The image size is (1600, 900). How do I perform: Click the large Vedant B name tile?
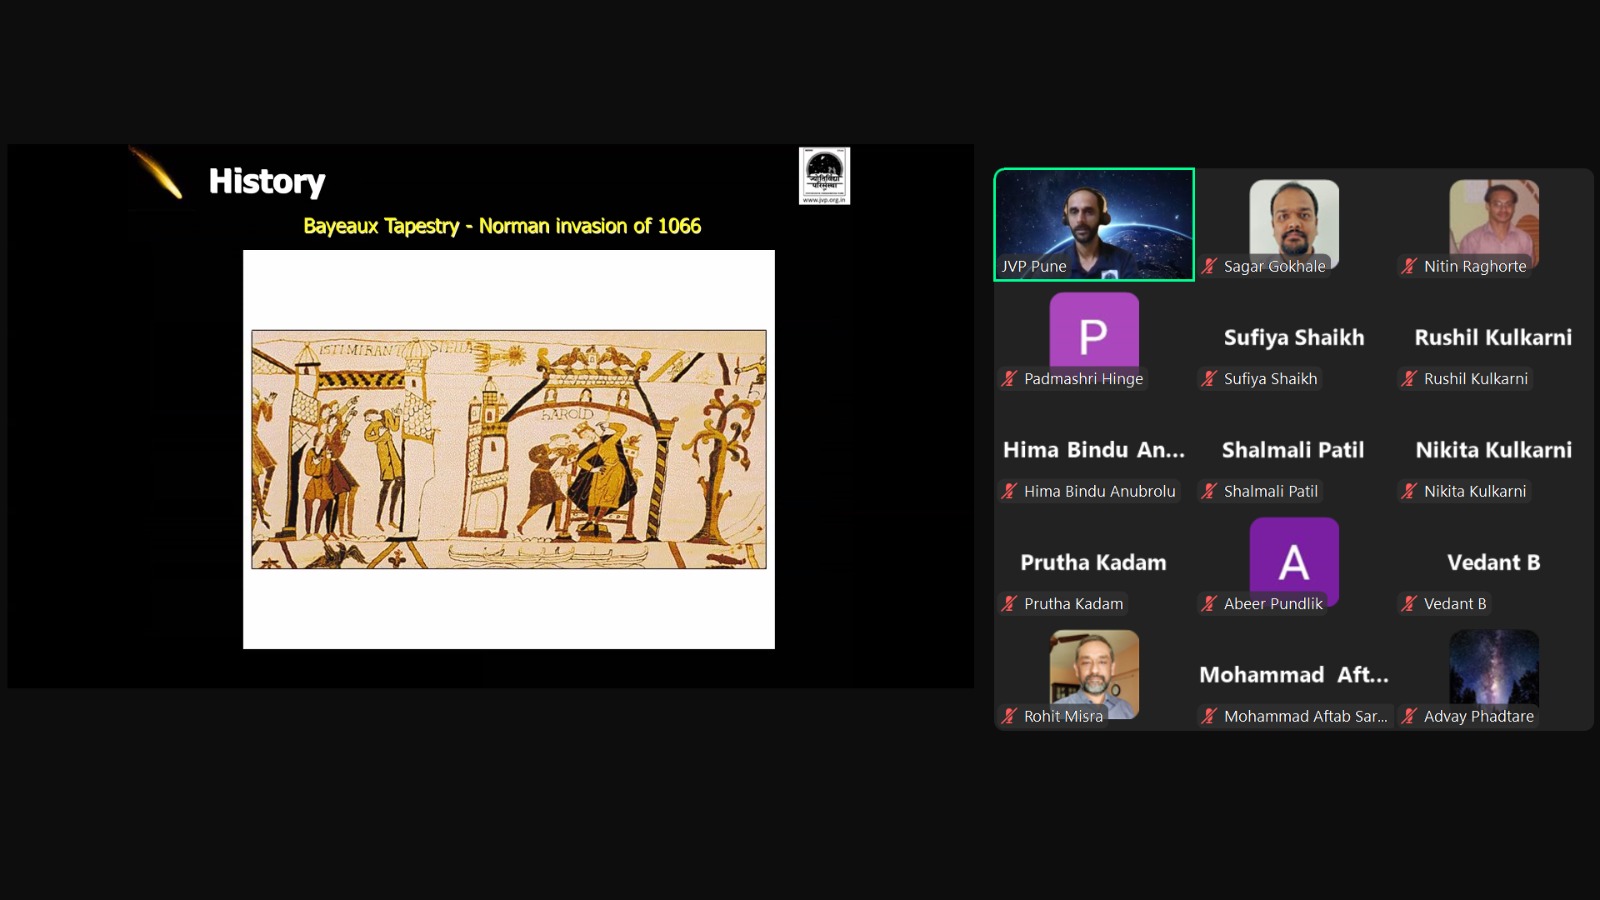1494,562
